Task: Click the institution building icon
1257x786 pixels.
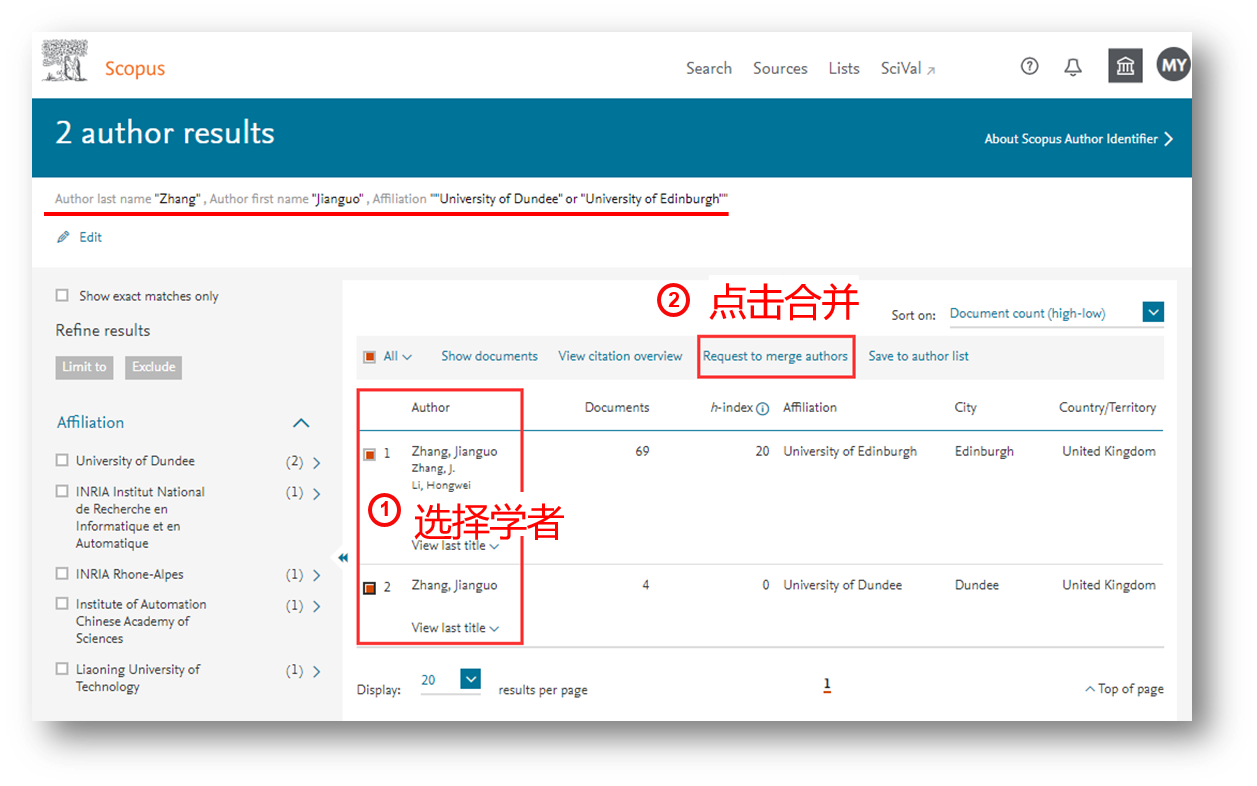Action: pyautogui.click(x=1125, y=67)
